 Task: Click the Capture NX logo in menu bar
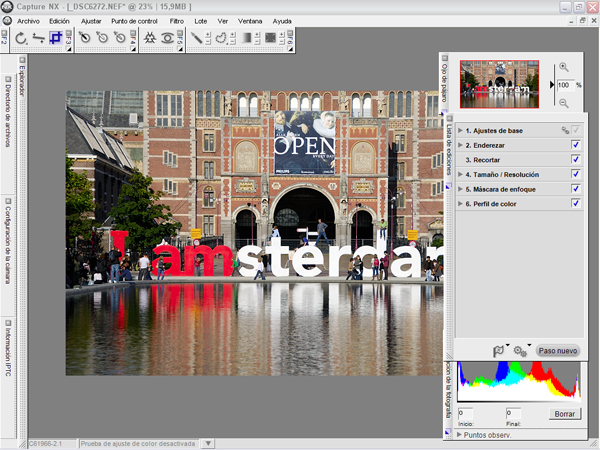(x=7, y=21)
